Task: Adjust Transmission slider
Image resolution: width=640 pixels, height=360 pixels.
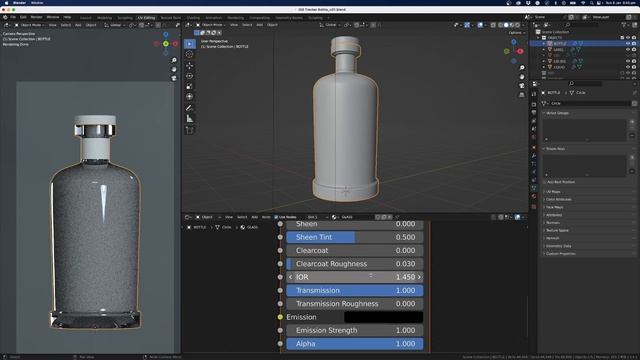Action: pyautogui.click(x=355, y=291)
